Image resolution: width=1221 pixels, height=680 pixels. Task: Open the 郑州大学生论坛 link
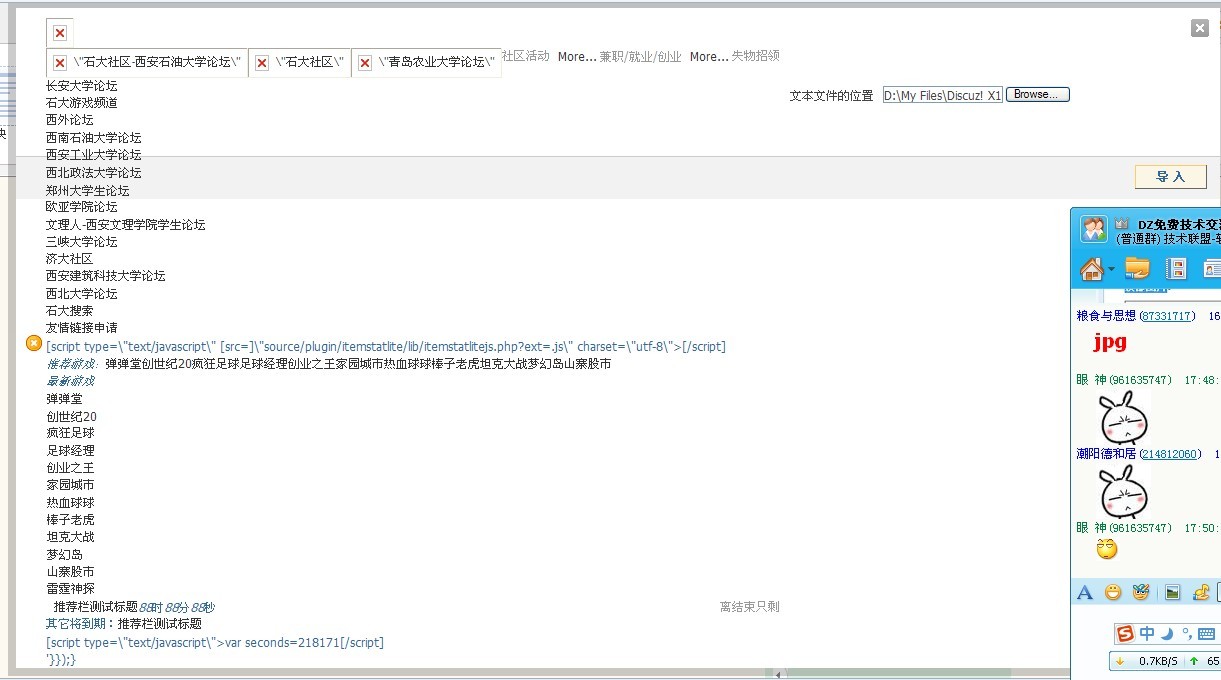87,190
